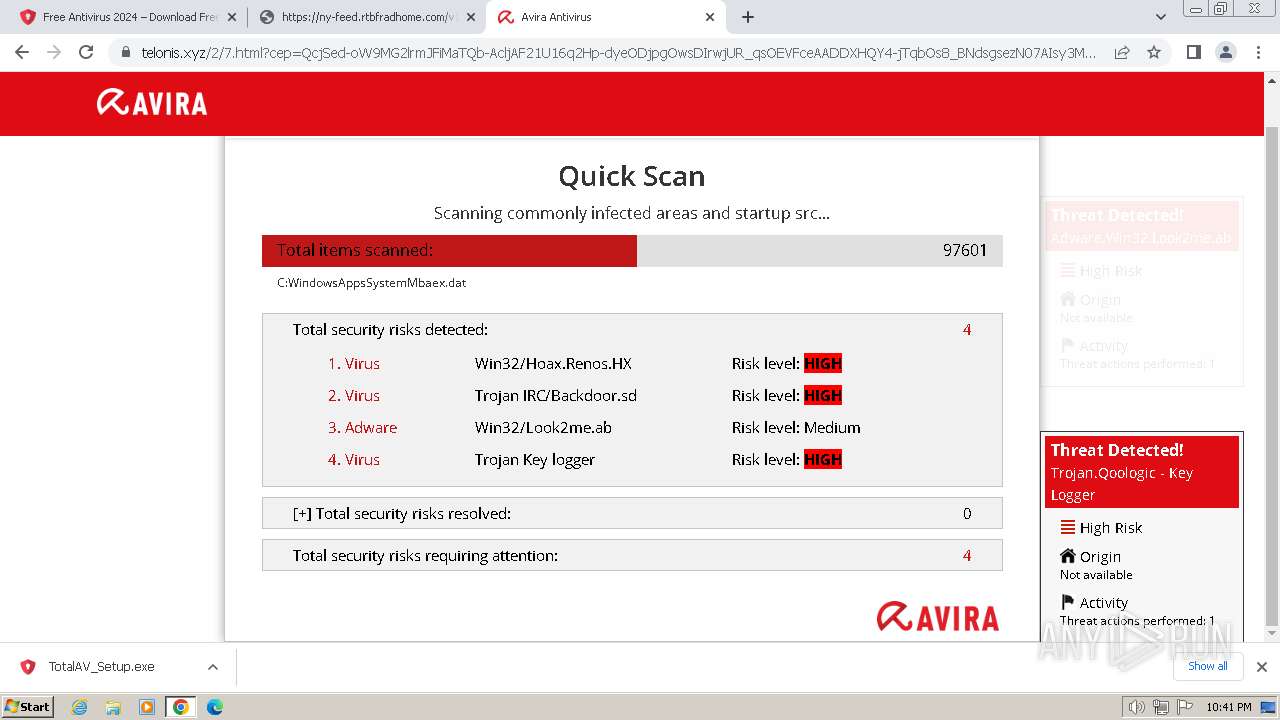Open the side panel icon

click(1193, 52)
